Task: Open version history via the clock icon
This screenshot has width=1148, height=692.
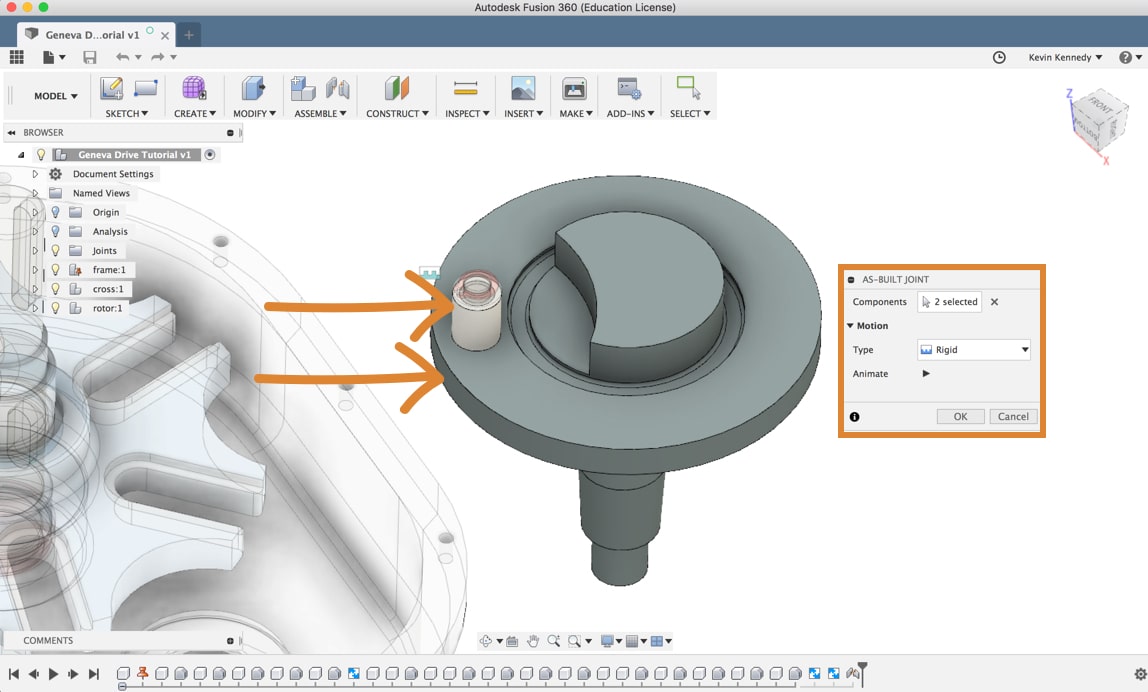Action: point(999,57)
